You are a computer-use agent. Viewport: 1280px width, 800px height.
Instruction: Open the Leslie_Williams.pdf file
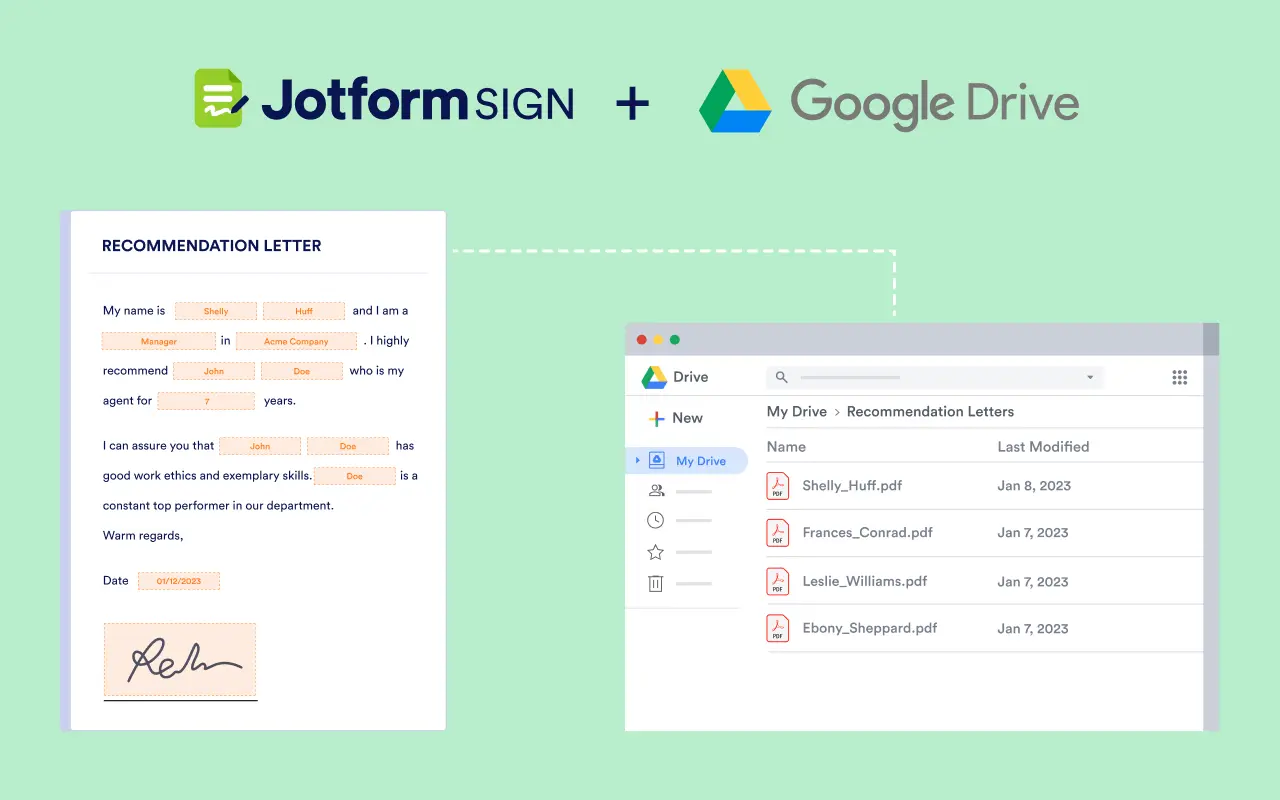tap(864, 581)
